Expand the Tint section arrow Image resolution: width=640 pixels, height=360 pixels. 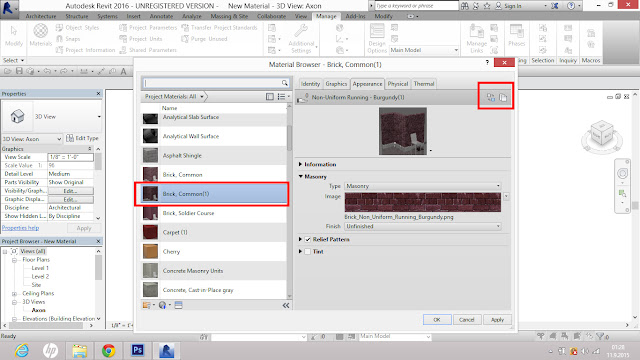click(x=300, y=251)
